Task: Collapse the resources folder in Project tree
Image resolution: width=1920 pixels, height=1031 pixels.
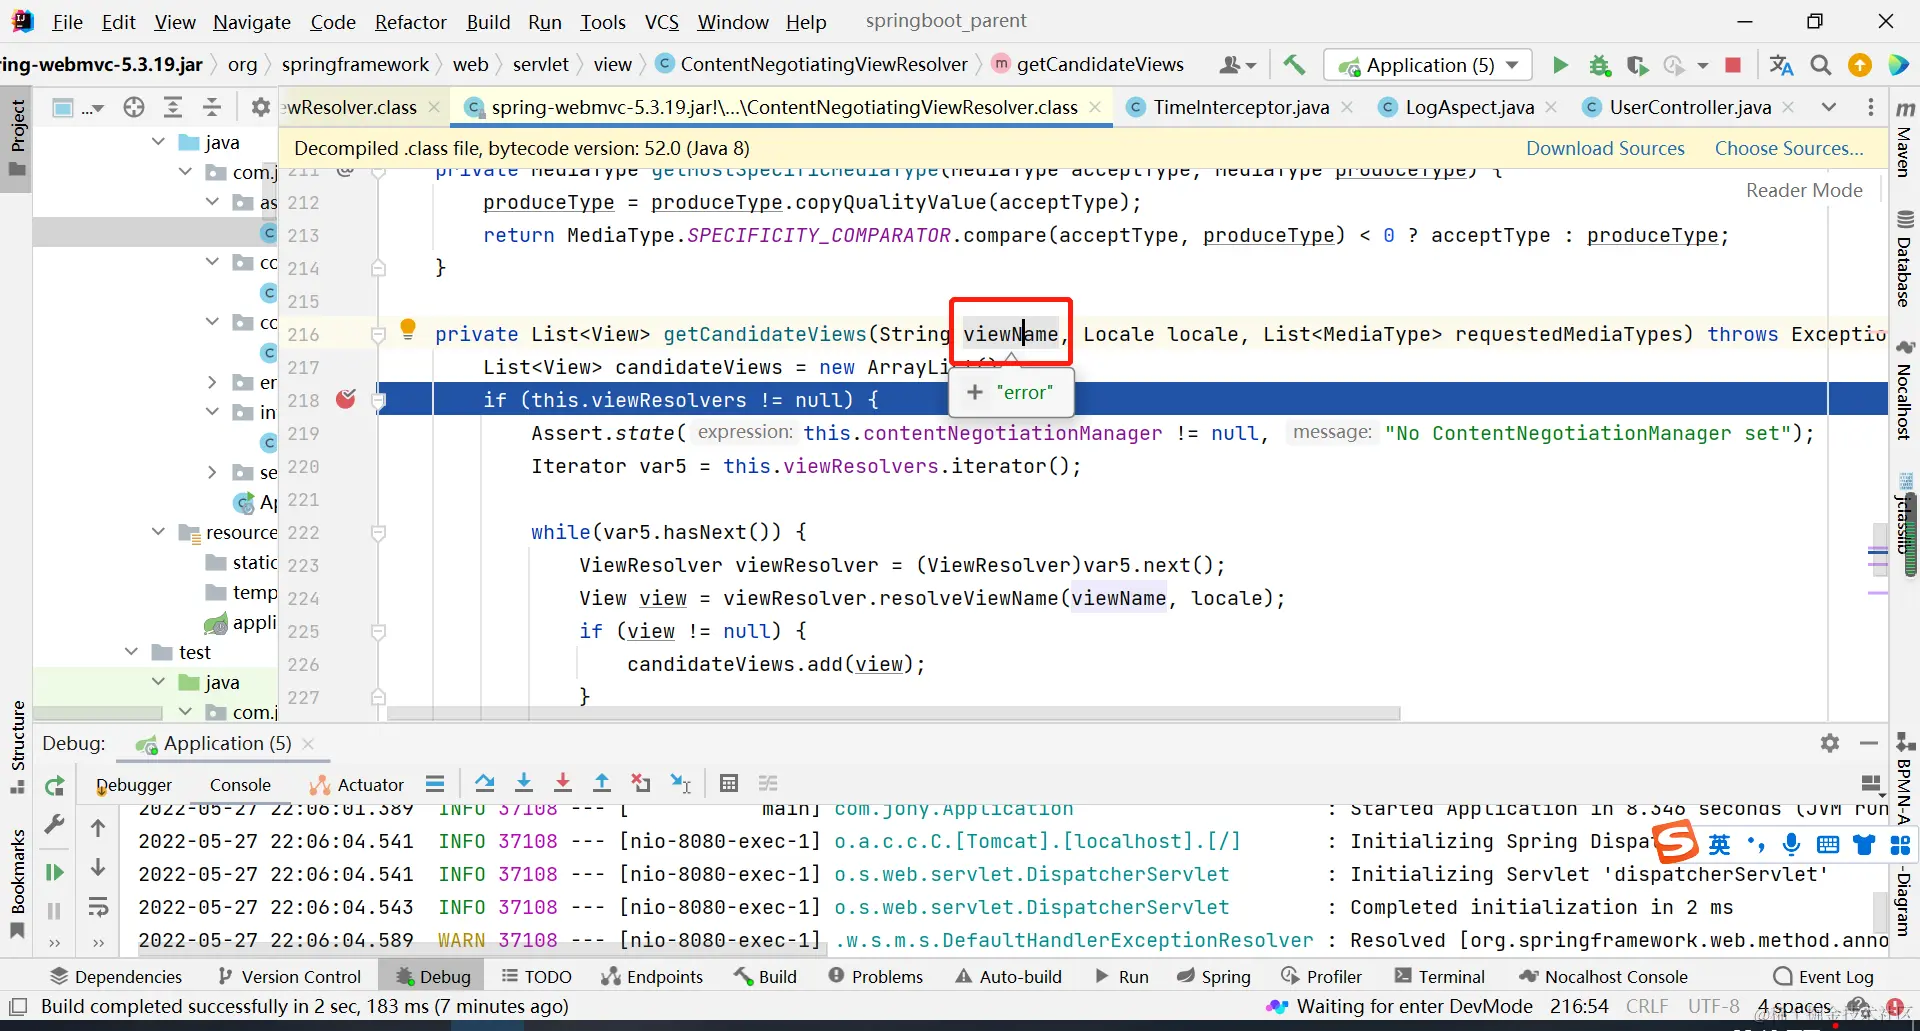Action: (158, 532)
